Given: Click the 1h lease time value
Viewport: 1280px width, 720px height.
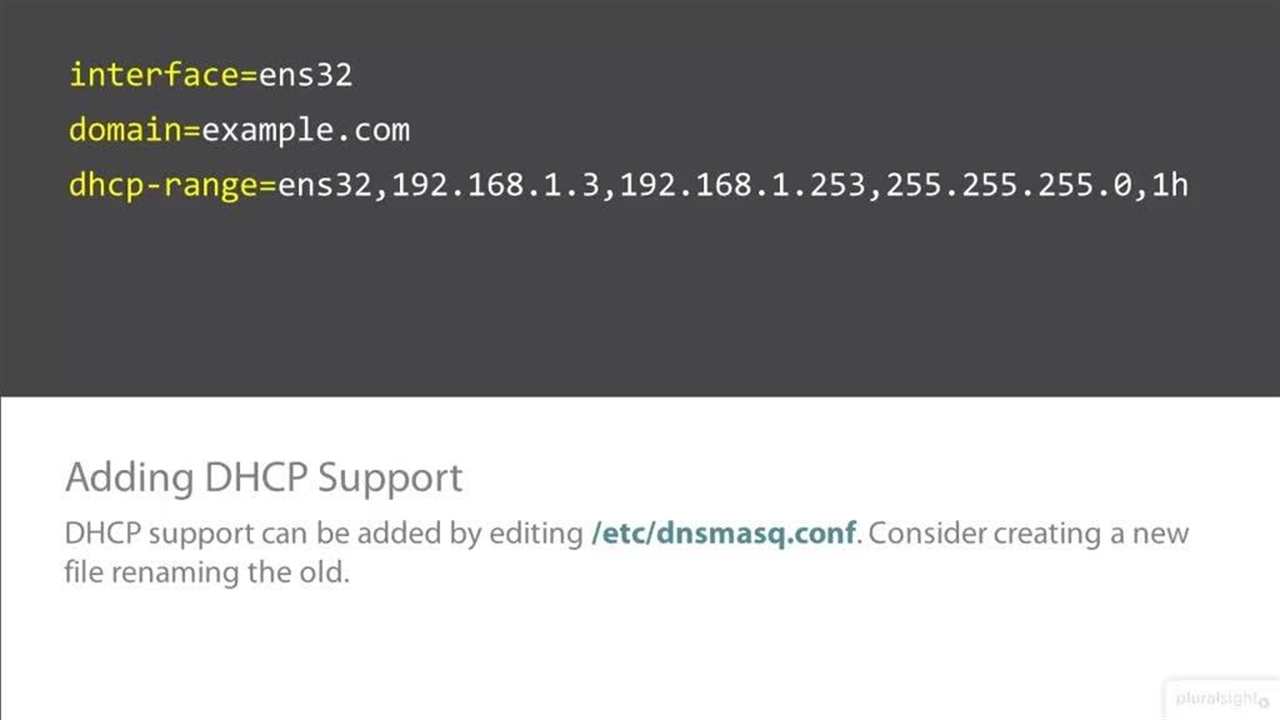Looking at the screenshot, I should [1170, 185].
